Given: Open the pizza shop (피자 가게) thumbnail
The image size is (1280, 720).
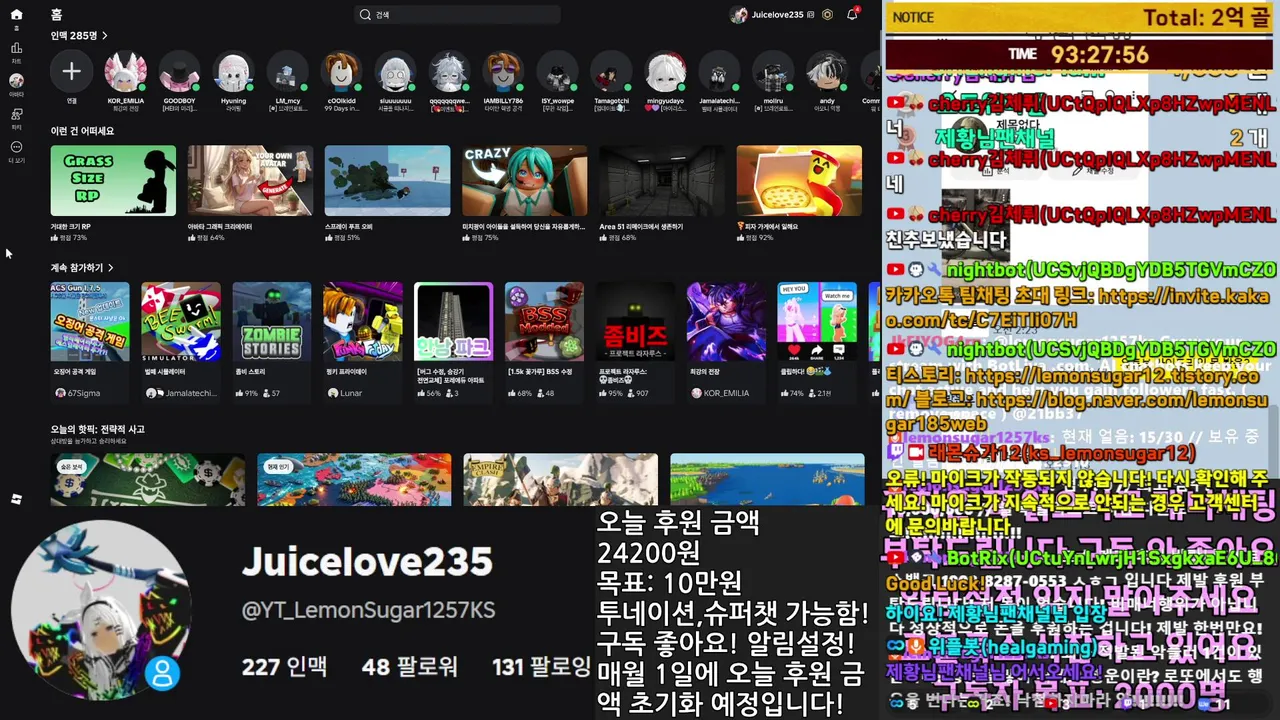Looking at the screenshot, I should tap(799, 181).
